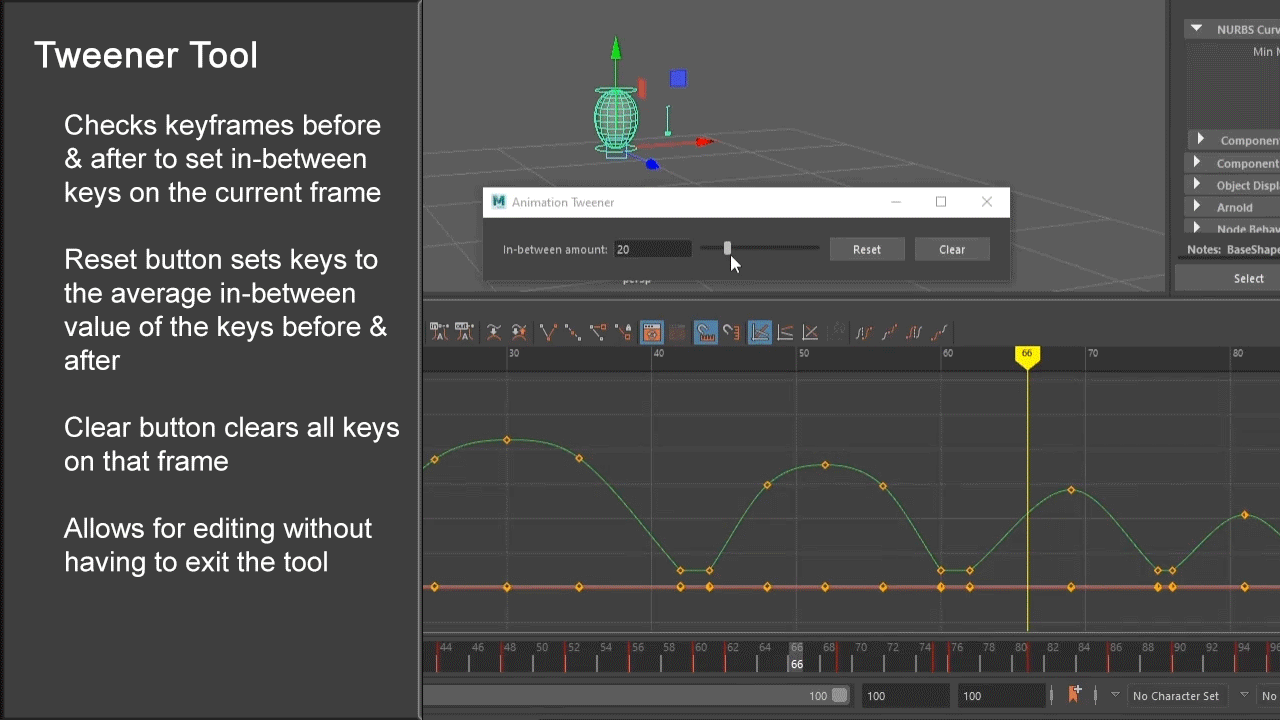The height and width of the screenshot is (720, 1280).
Task: Click the Maya logo in Animation Tweener title bar
Action: (499, 202)
